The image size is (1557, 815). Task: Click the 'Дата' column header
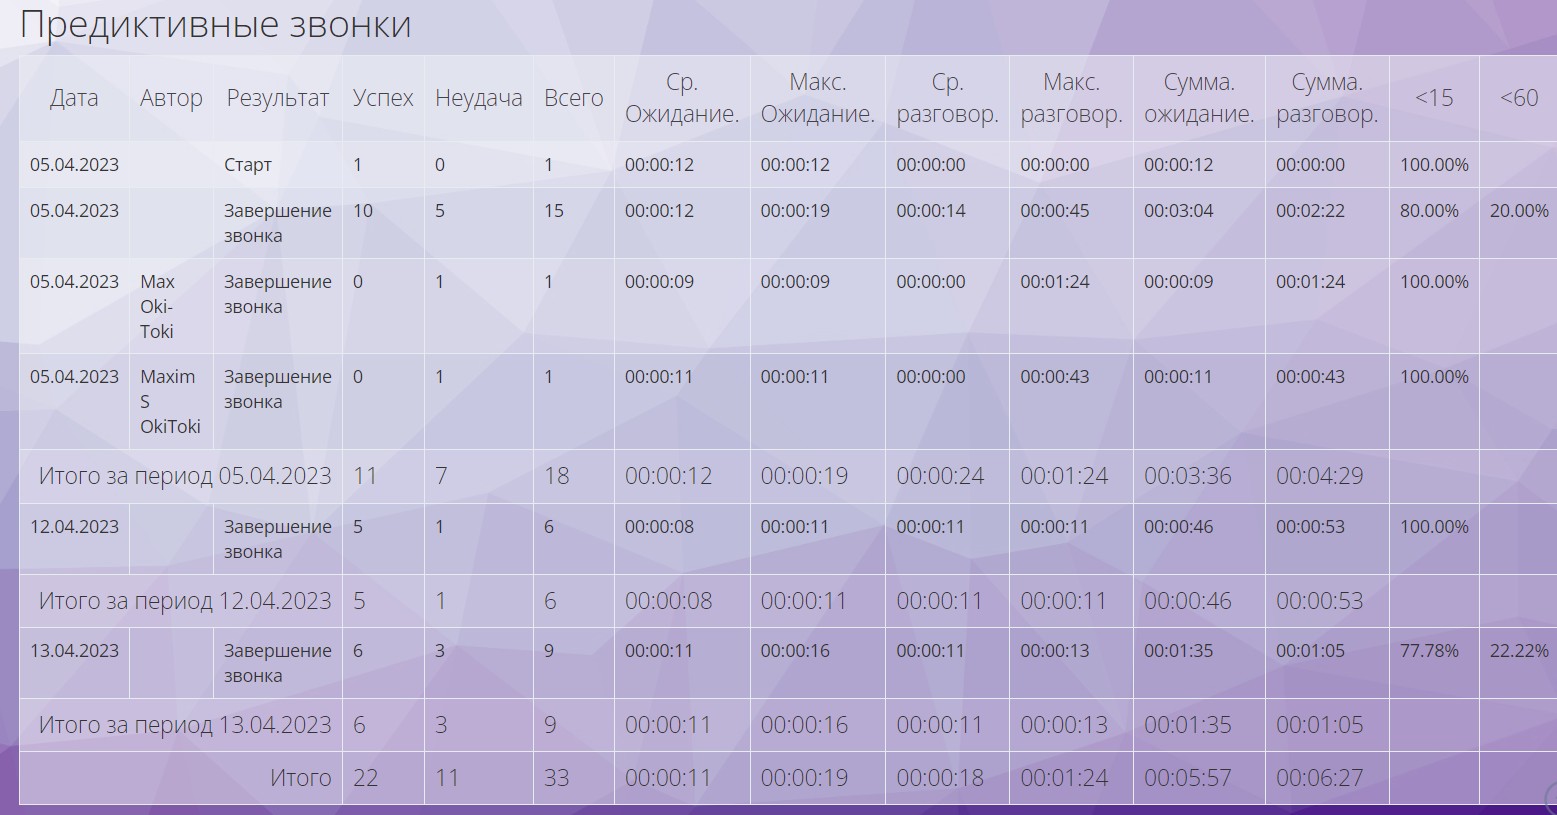pyautogui.click(x=74, y=98)
